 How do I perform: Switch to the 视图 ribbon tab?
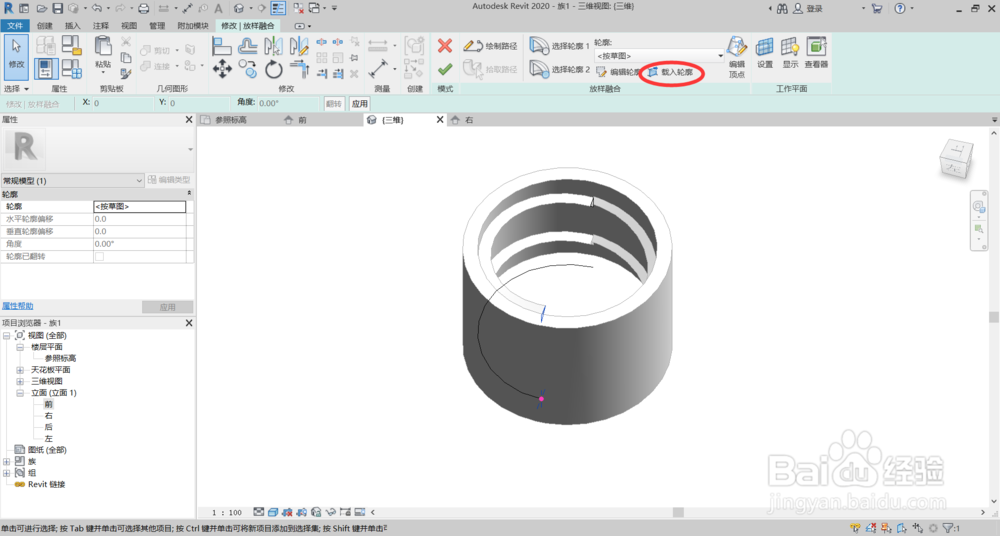(x=129, y=26)
